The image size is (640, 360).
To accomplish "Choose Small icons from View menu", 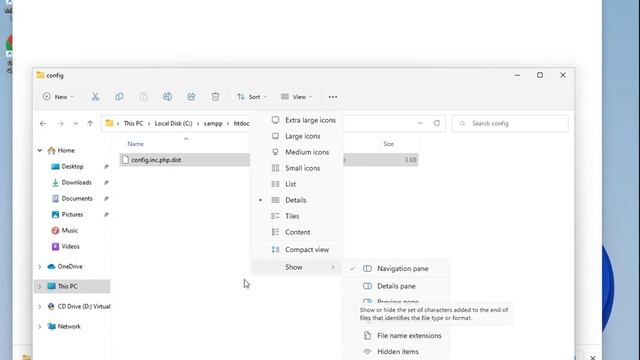I will click(x=297, y=168).
